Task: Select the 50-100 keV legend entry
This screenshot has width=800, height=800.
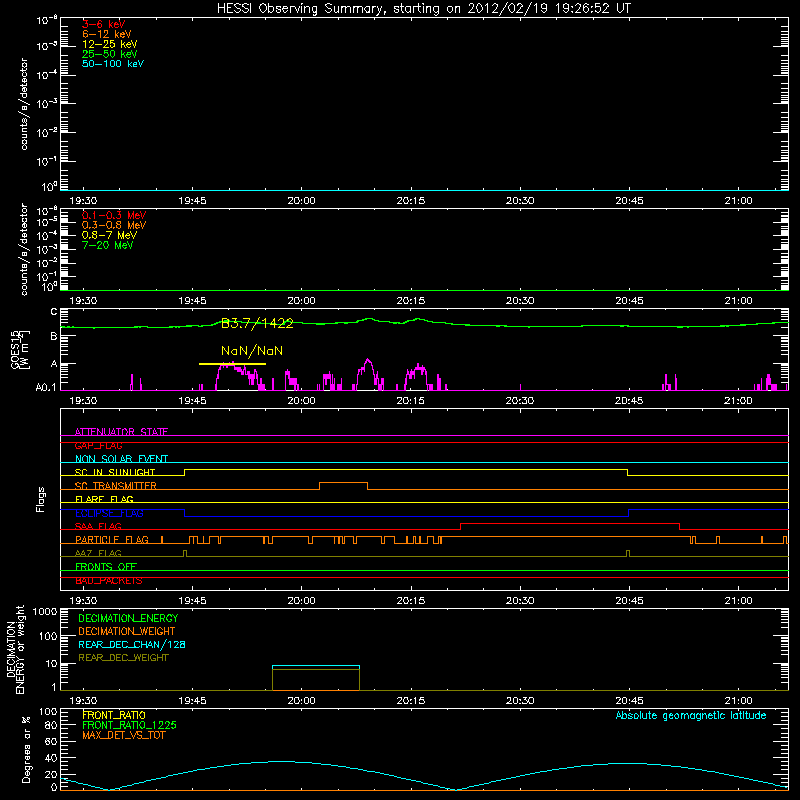Action: pyautogui.click(x=113, y=64)
